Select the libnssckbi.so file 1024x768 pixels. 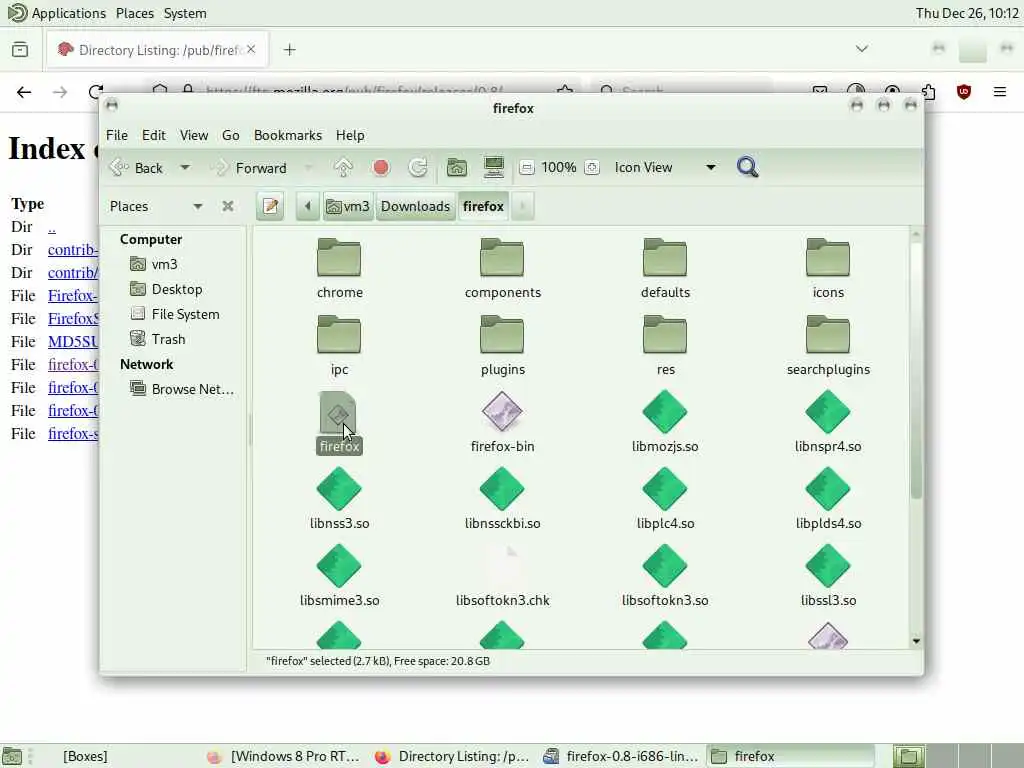coord(502,499)
